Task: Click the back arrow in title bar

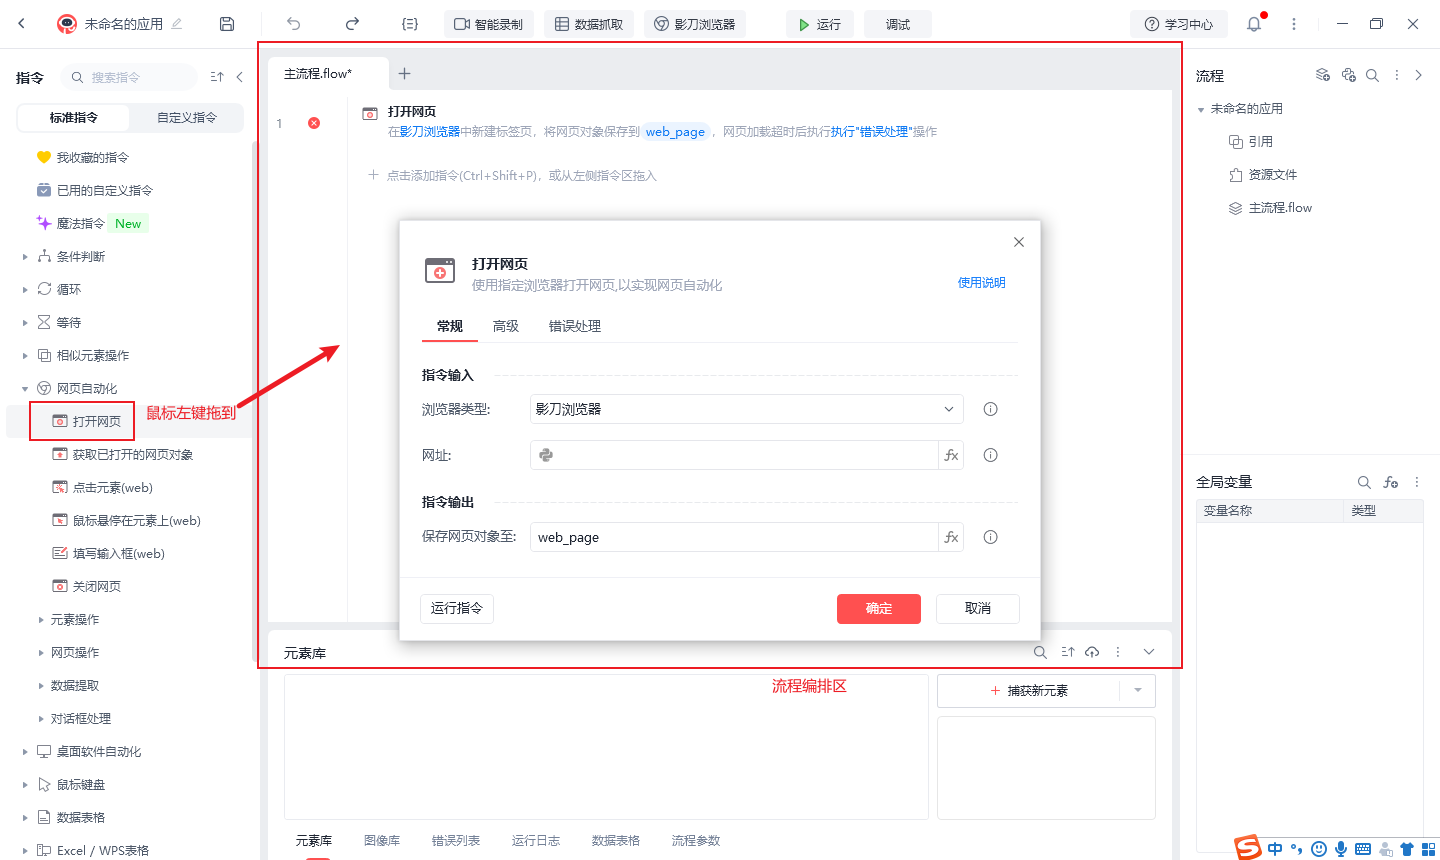Action: pyautogui.click(x=22, y=24)
